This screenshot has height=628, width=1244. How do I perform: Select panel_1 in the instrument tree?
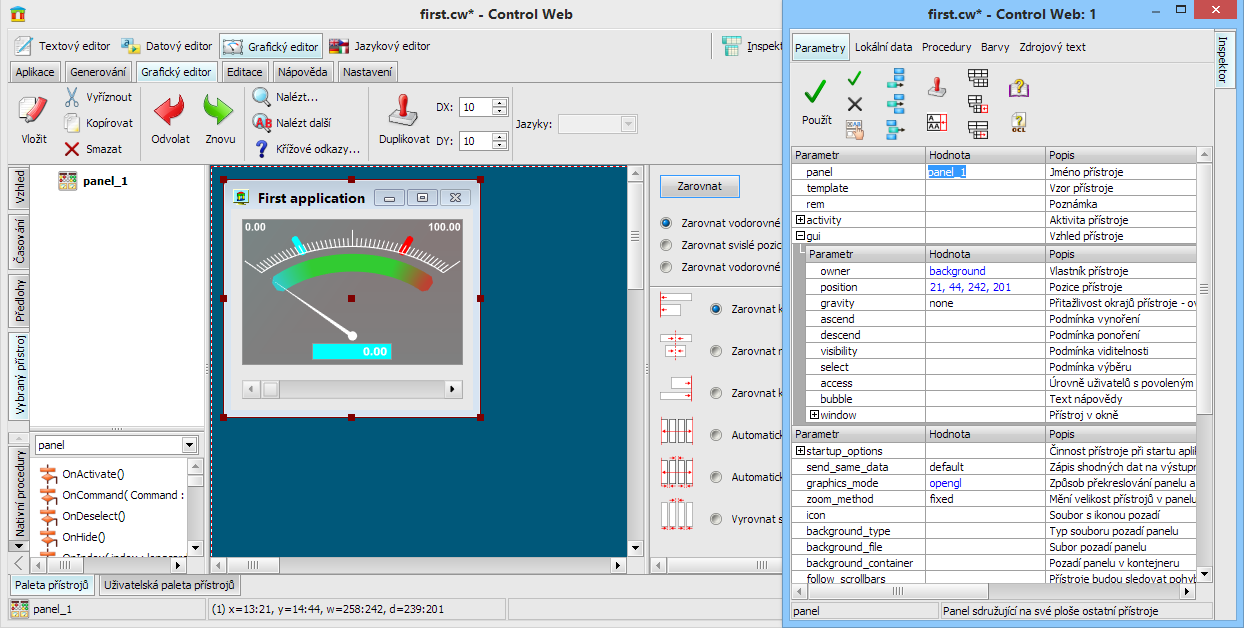click(105, 181)
